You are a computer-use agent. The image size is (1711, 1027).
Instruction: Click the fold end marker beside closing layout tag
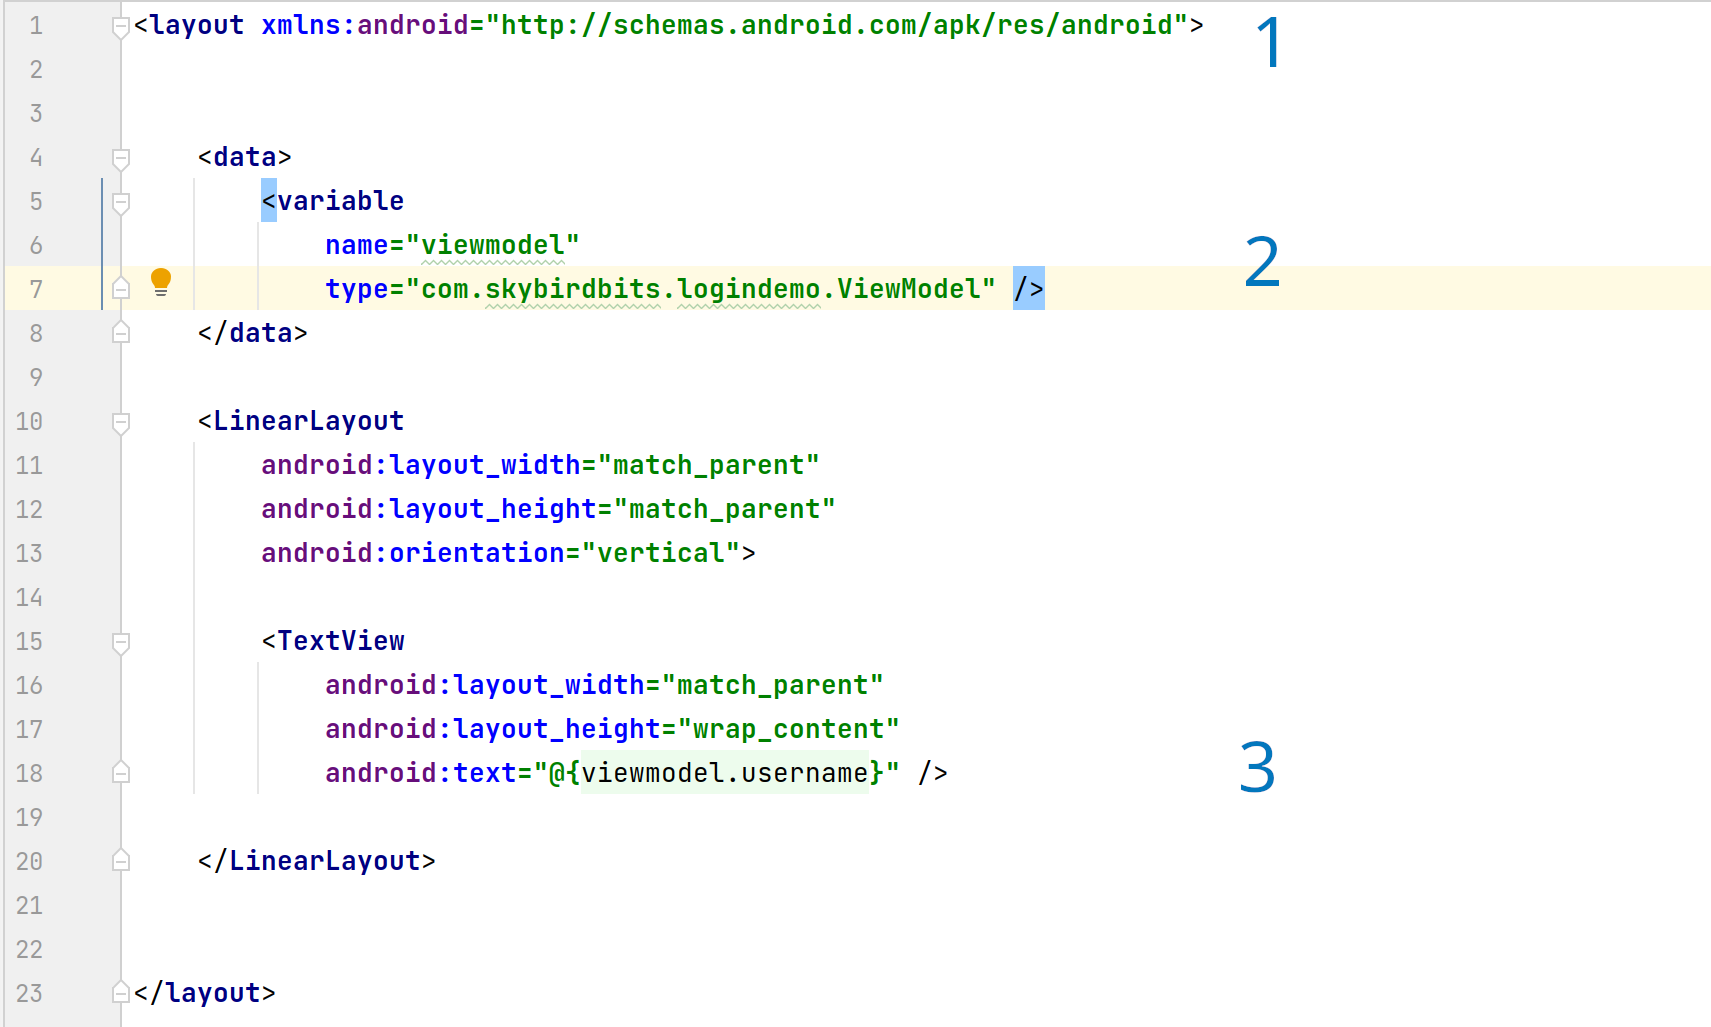click(x=120, y=992)
